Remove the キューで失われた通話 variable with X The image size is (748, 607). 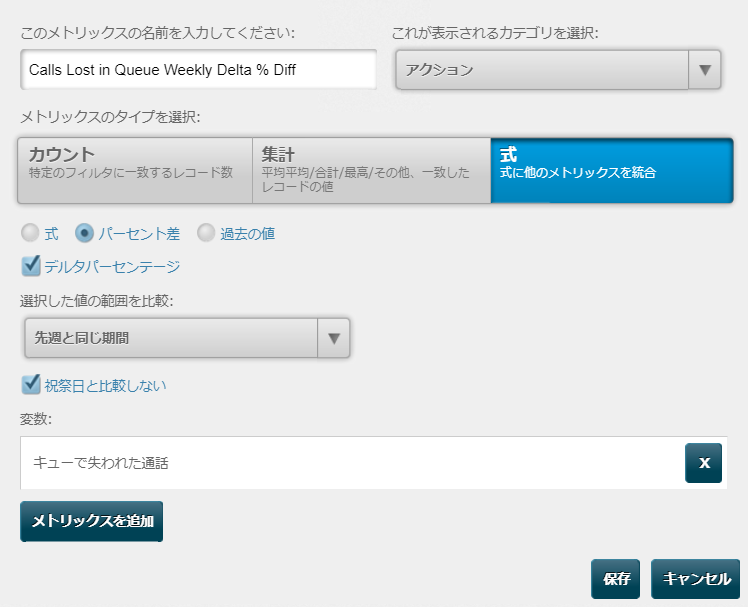703,462
